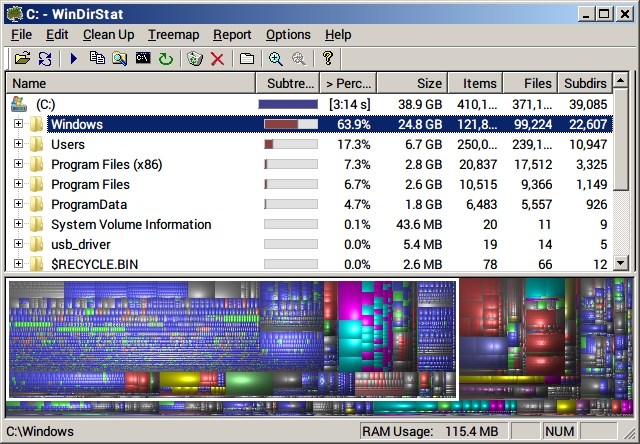Image resolution: width=640 pixels, height=444 pixels.
Task: Click the green Refresh Selected icon
Action: click(x=166, y=59)
